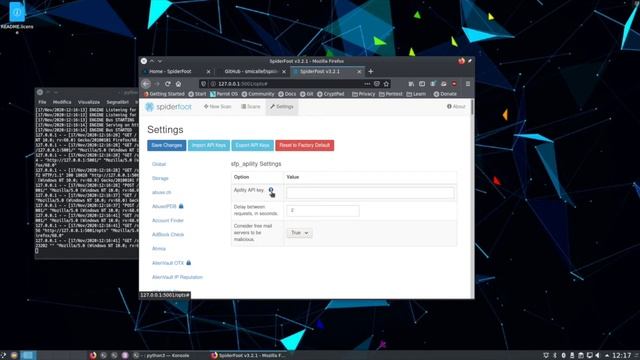Open Getting Started bookmark
Image resolution: width=640 pixels, height=360 pixels.
click(164, 94)
